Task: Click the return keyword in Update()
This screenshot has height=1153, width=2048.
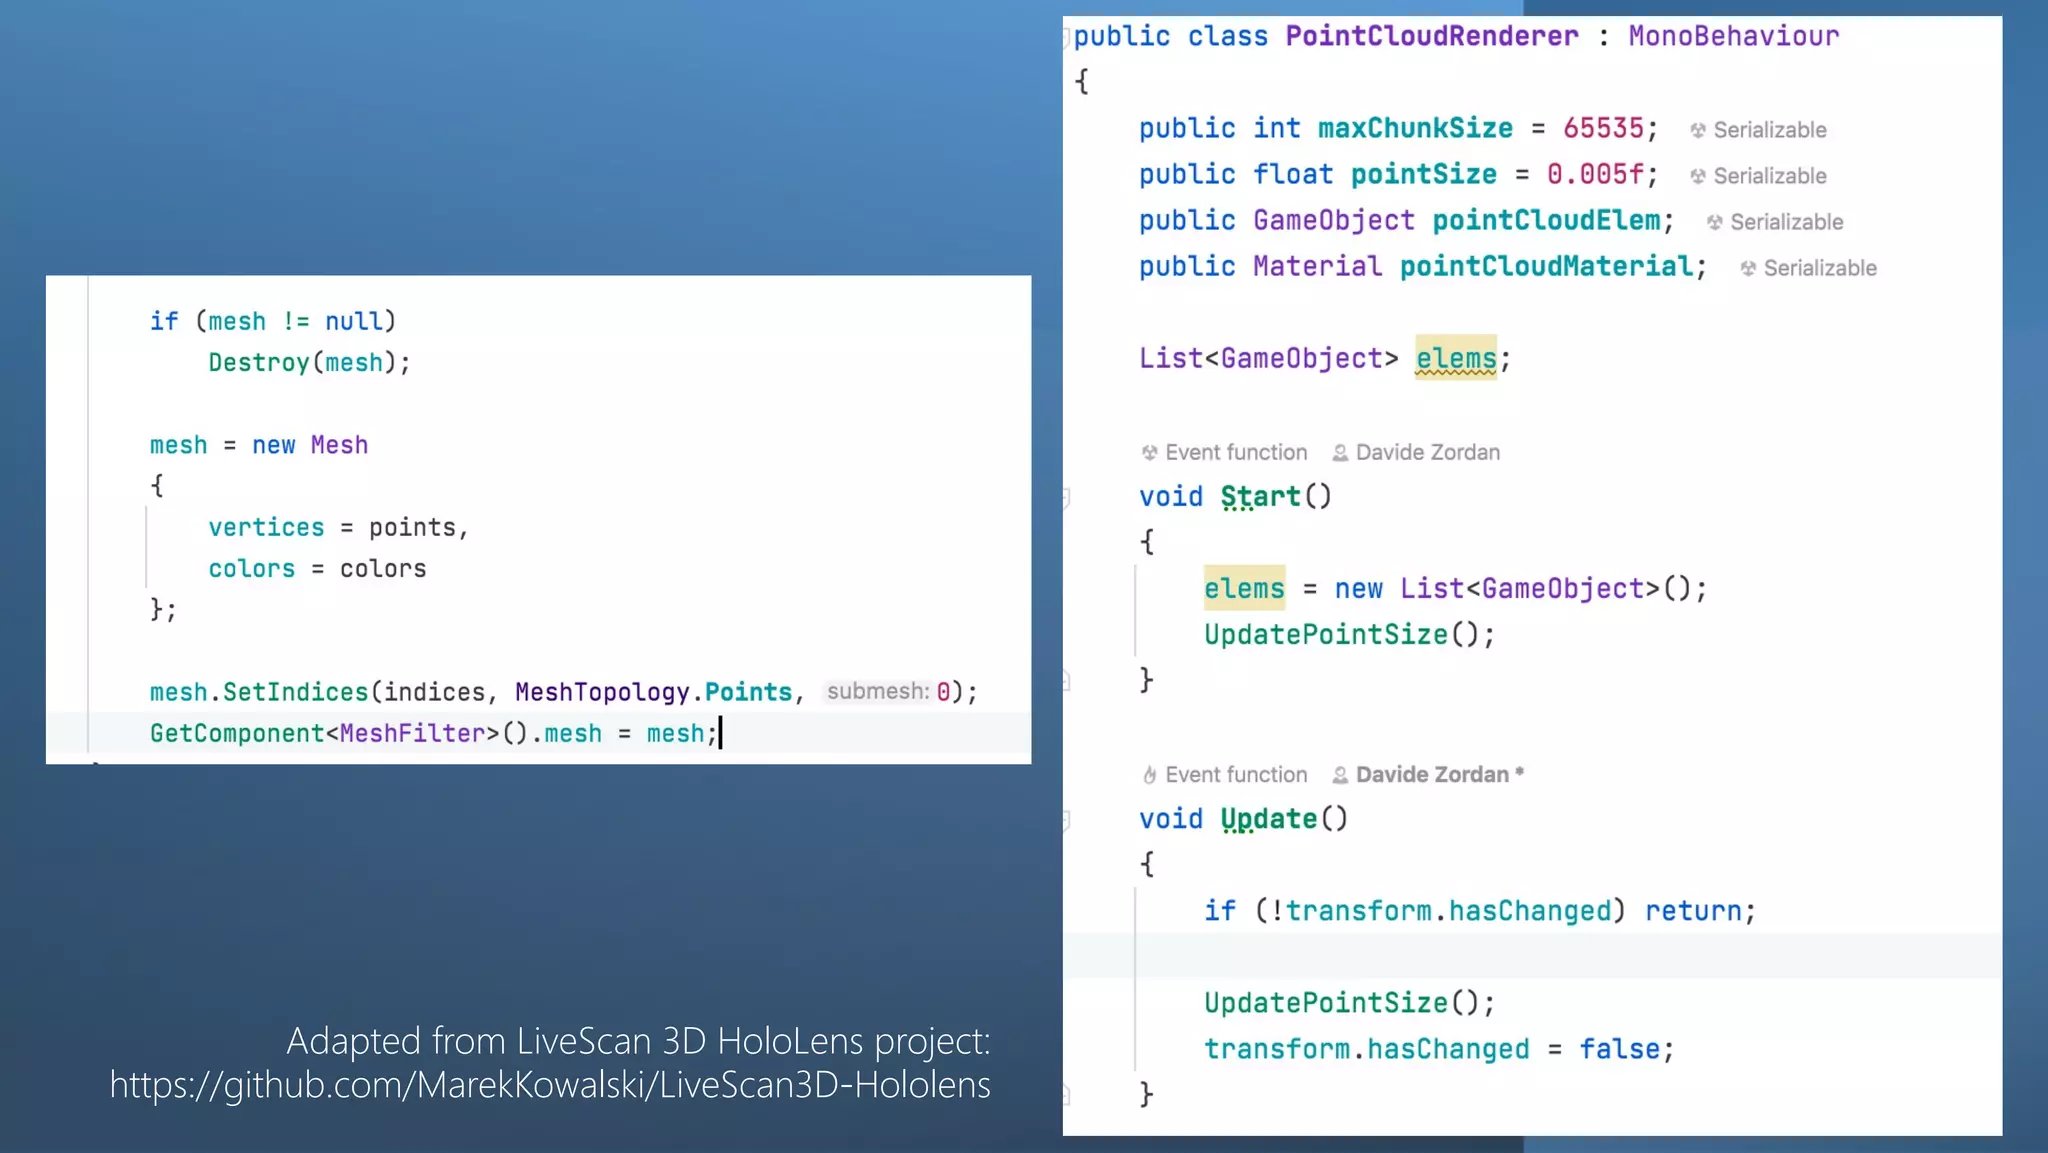Action: [1693, 911]
